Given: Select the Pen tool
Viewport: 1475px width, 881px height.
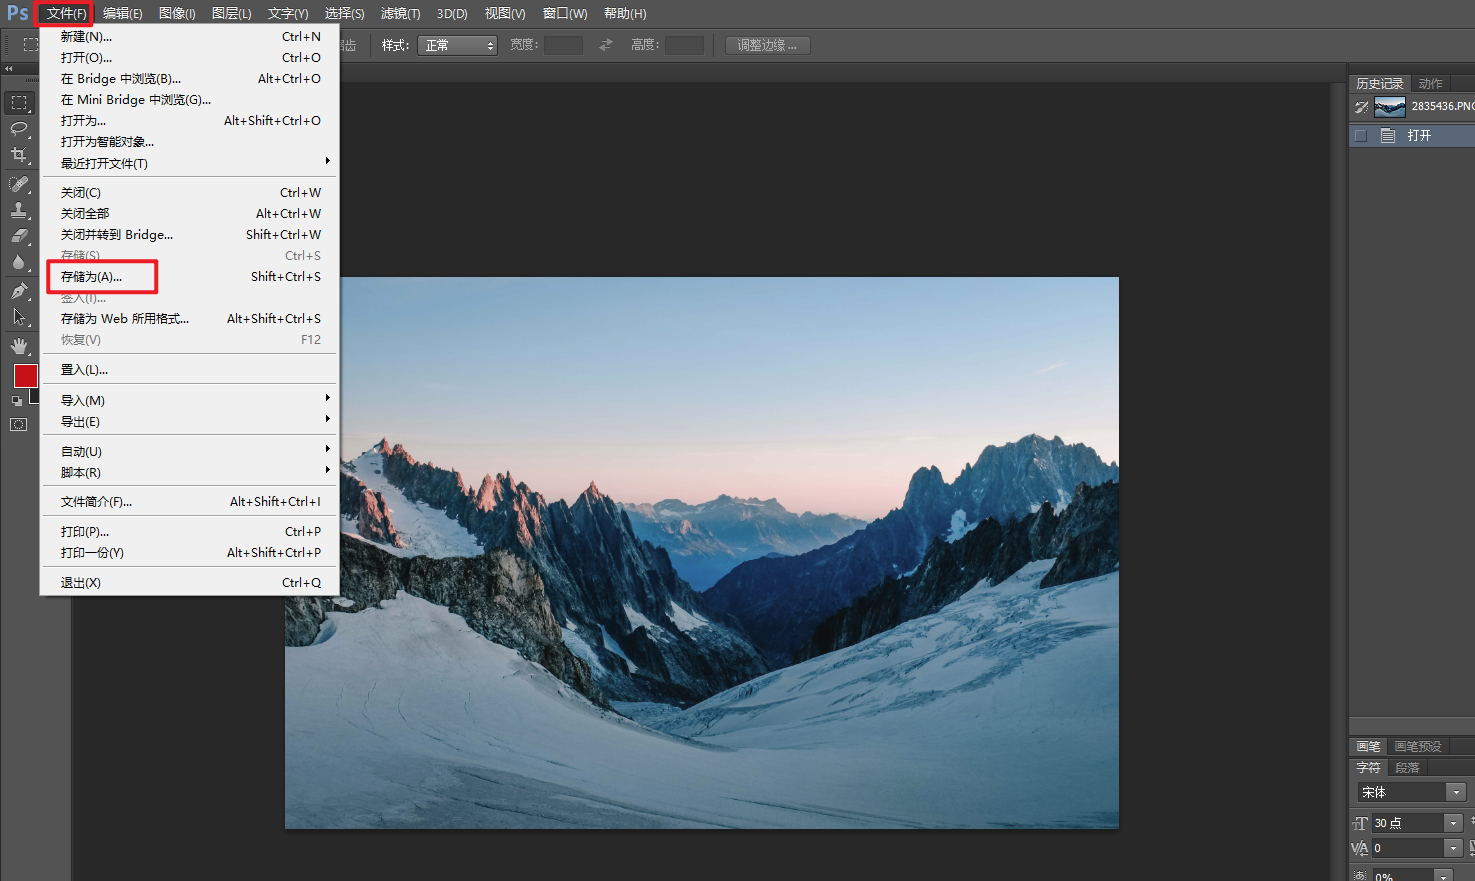Looking at the screenshot, I should (x=19, y=291).
